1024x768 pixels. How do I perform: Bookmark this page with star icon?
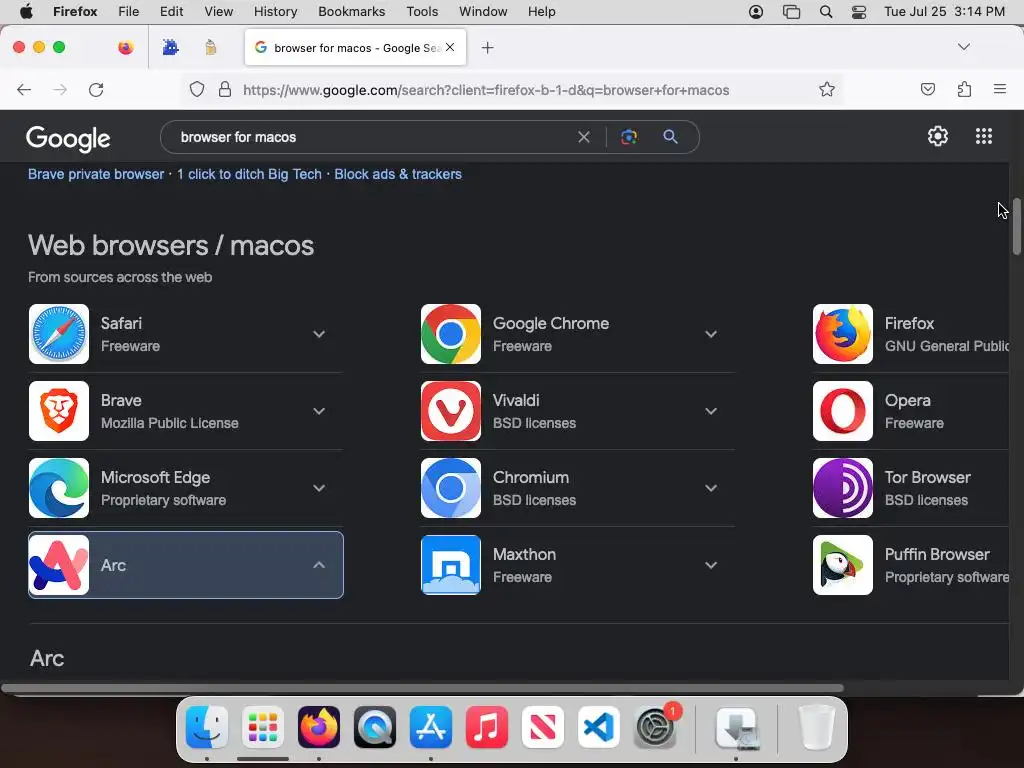point(827,89)
